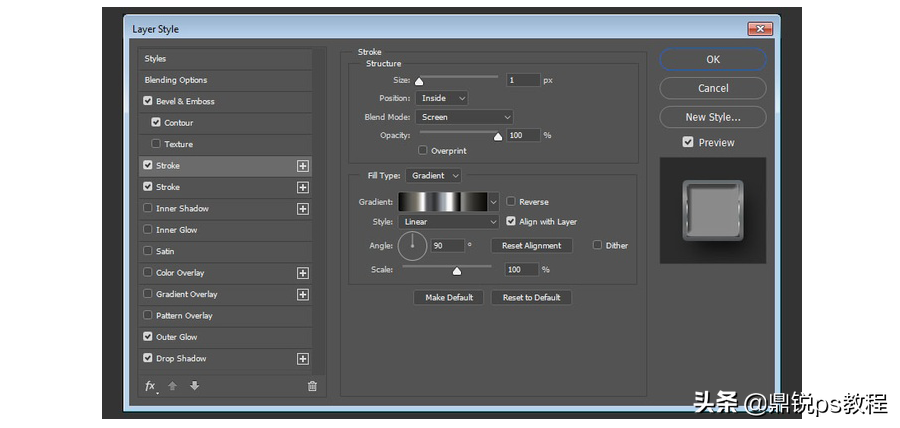Screen dimensions: 900x428
Task: Click the Angle value field
Action: click(x=448, y=246)
